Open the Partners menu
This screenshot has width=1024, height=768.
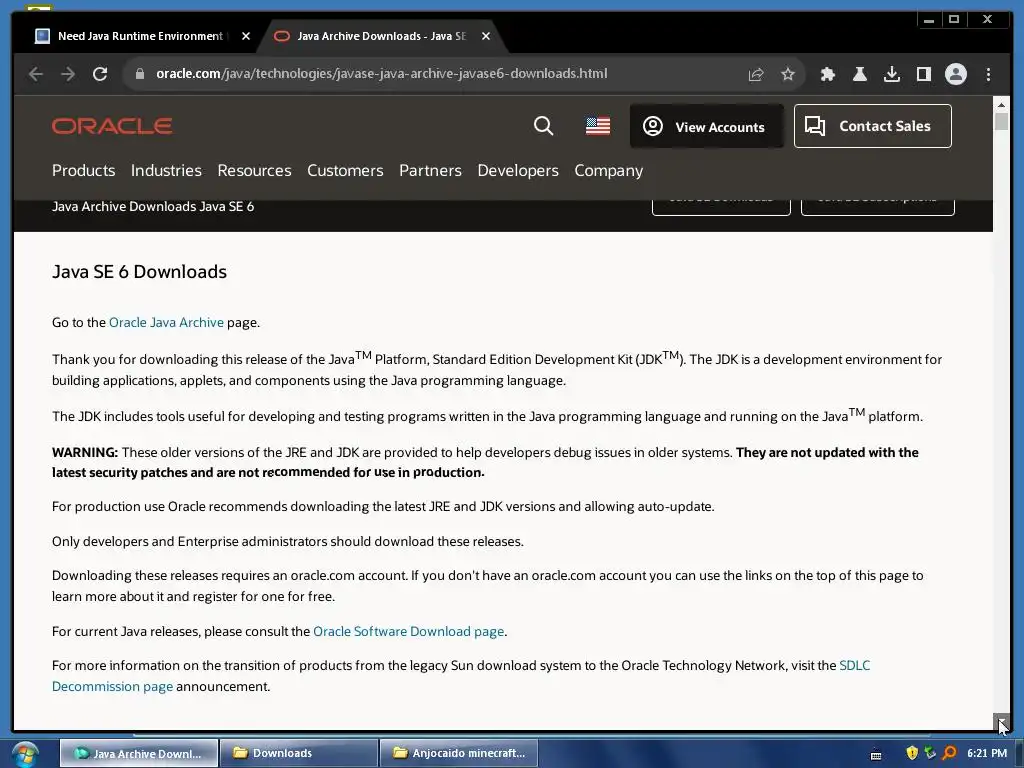pyautogui.click(x=430, y=170)
